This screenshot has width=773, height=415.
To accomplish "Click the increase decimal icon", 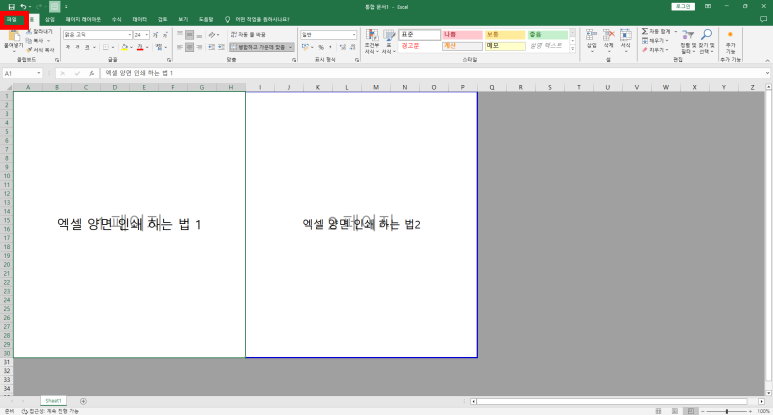I will coord(343,47).
